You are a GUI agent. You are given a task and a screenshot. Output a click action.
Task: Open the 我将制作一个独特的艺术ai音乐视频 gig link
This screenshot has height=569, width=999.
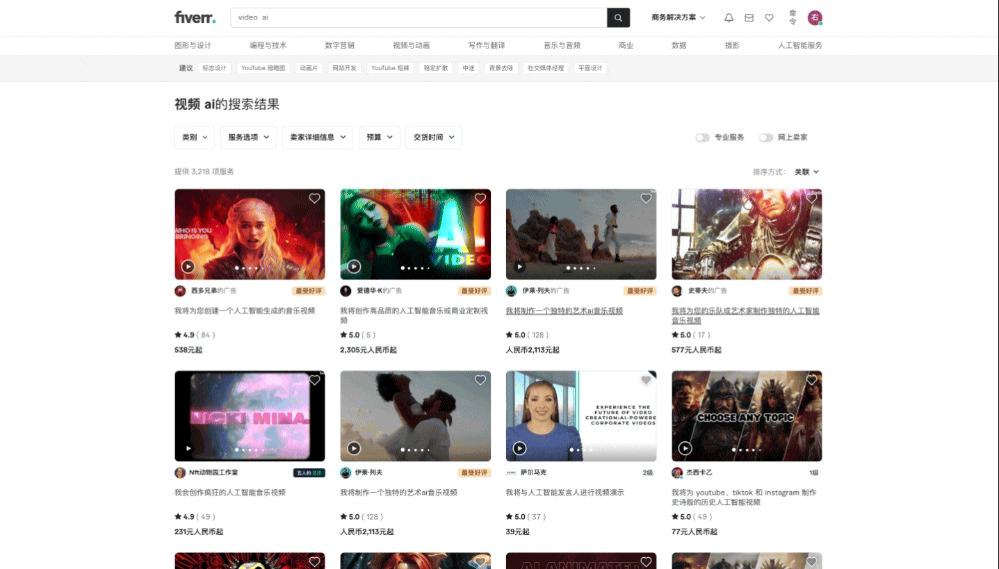(564, 311)
